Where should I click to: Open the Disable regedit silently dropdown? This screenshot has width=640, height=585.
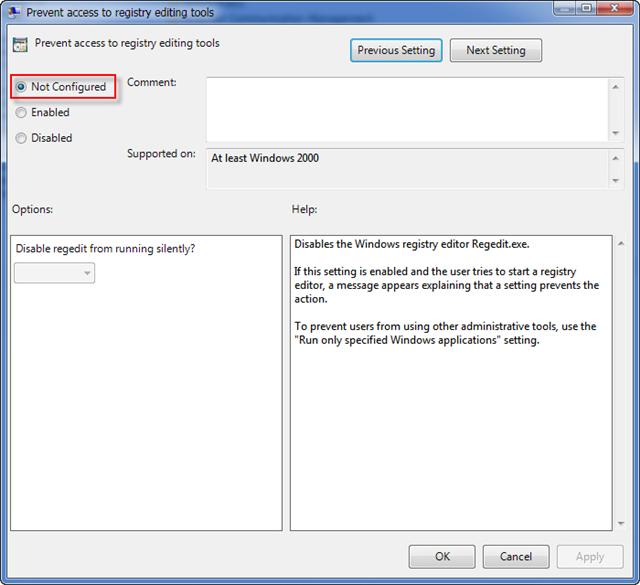54,273
